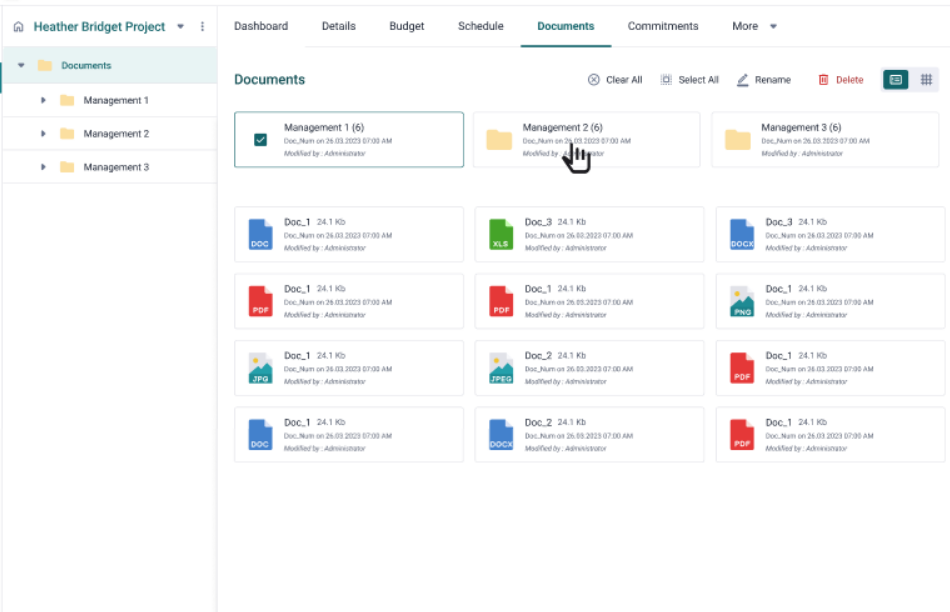The width and height of the screenshot is (950, 612).
Task: Open the More tab dropdown
Action: tap(754, 26)
